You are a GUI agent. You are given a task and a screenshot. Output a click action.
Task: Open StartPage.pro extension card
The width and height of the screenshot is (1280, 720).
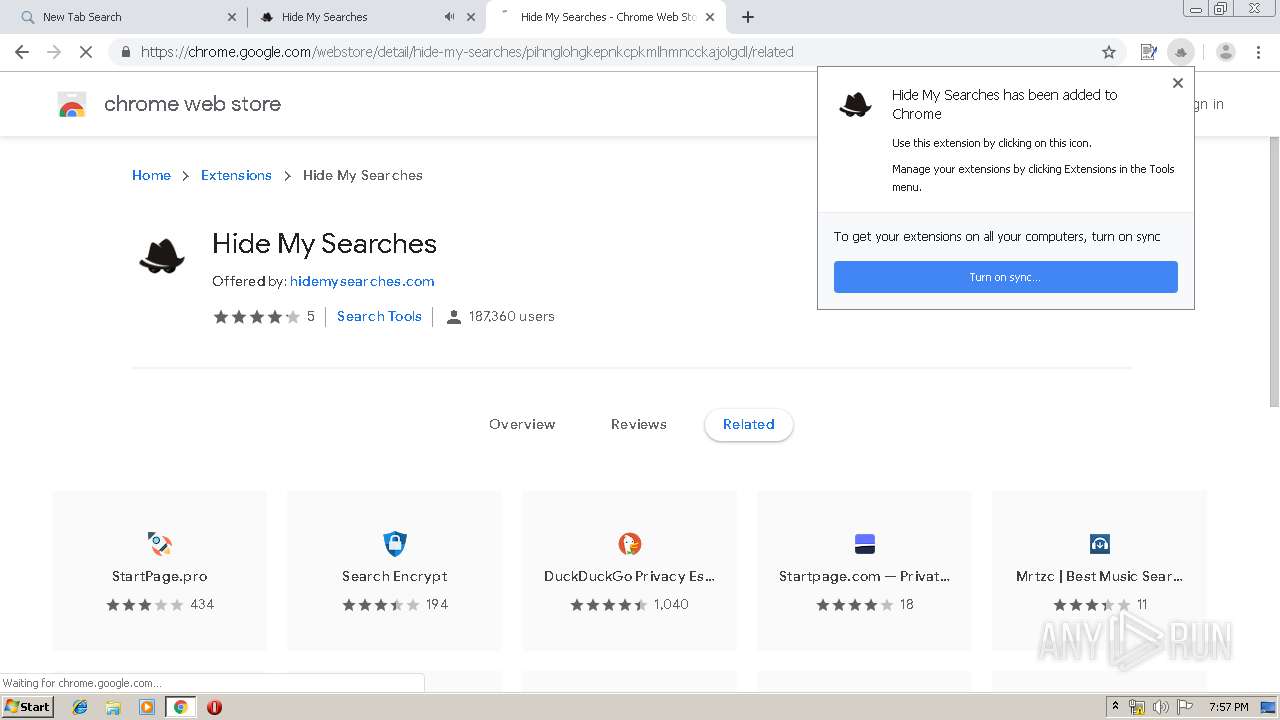pyautogui.click(x=160, y=570)
